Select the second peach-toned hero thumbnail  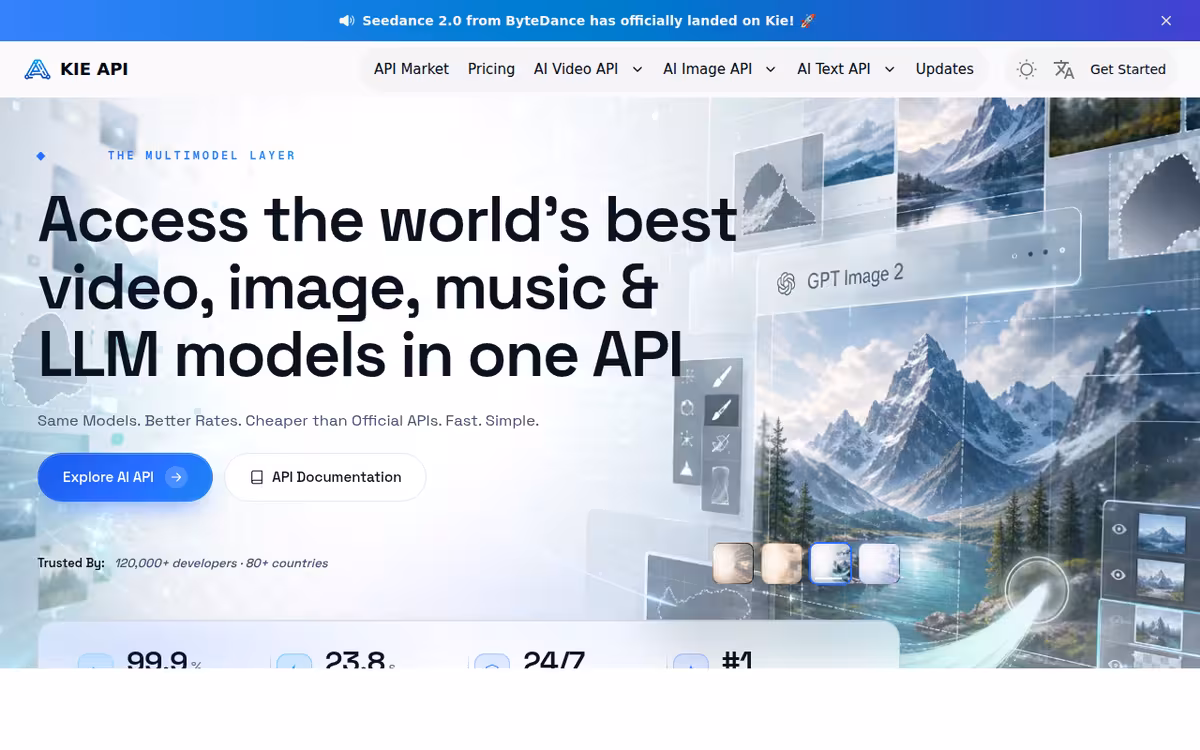[x=782, y=563]
